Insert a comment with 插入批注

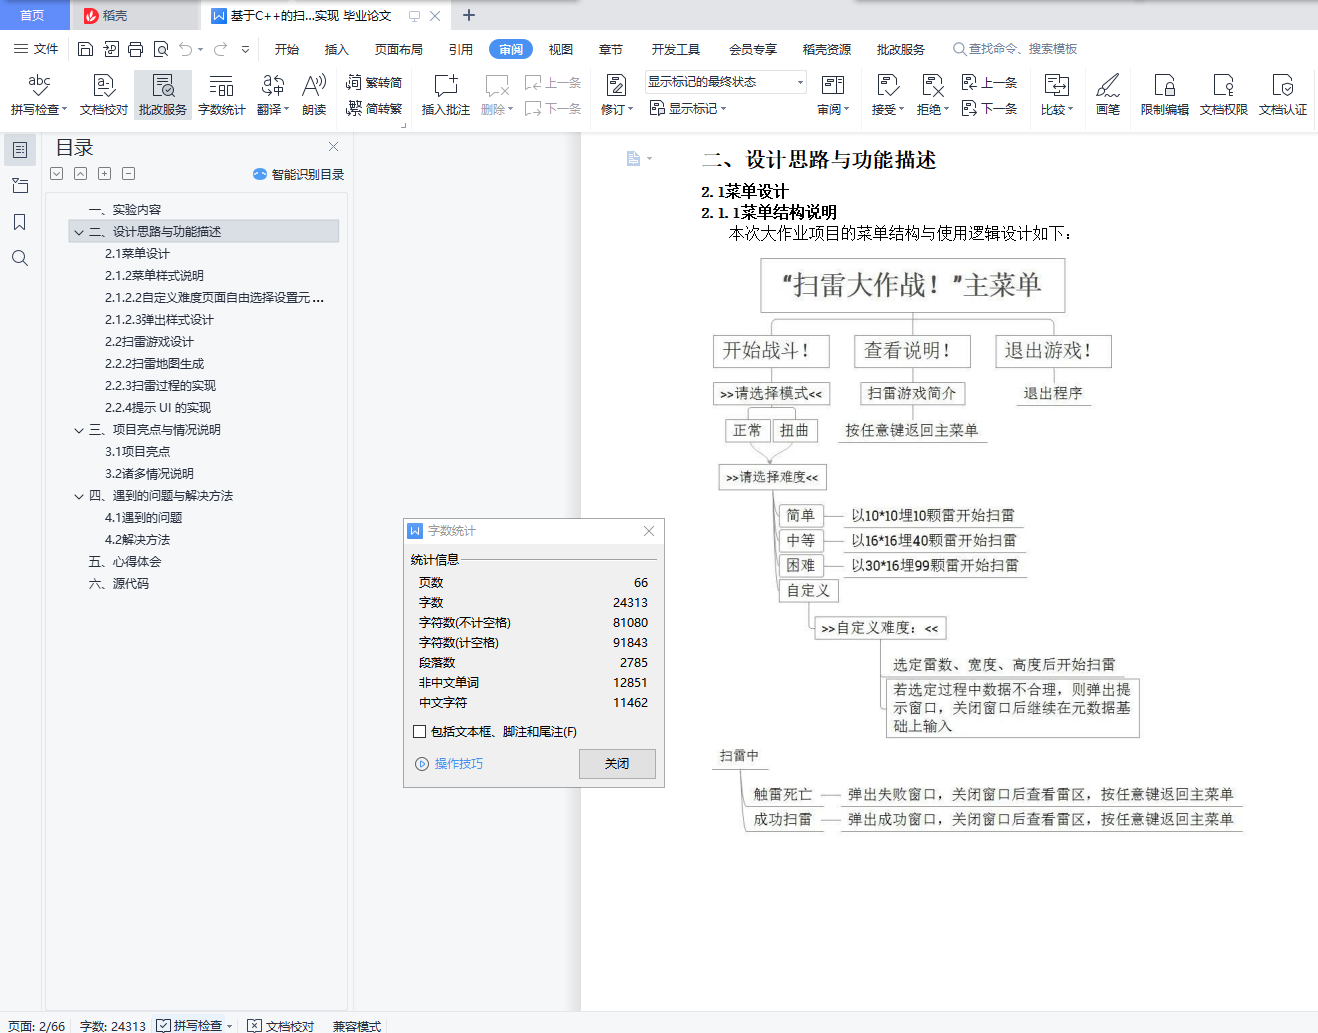pyautogui.click(x=446, y=95)
